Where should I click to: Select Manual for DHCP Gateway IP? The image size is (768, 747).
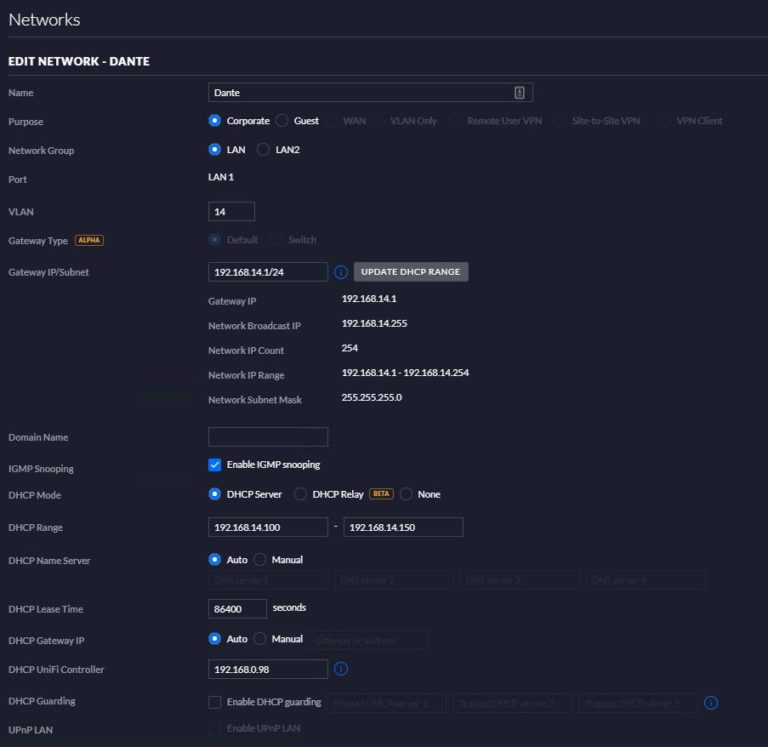tap(260, 639)
